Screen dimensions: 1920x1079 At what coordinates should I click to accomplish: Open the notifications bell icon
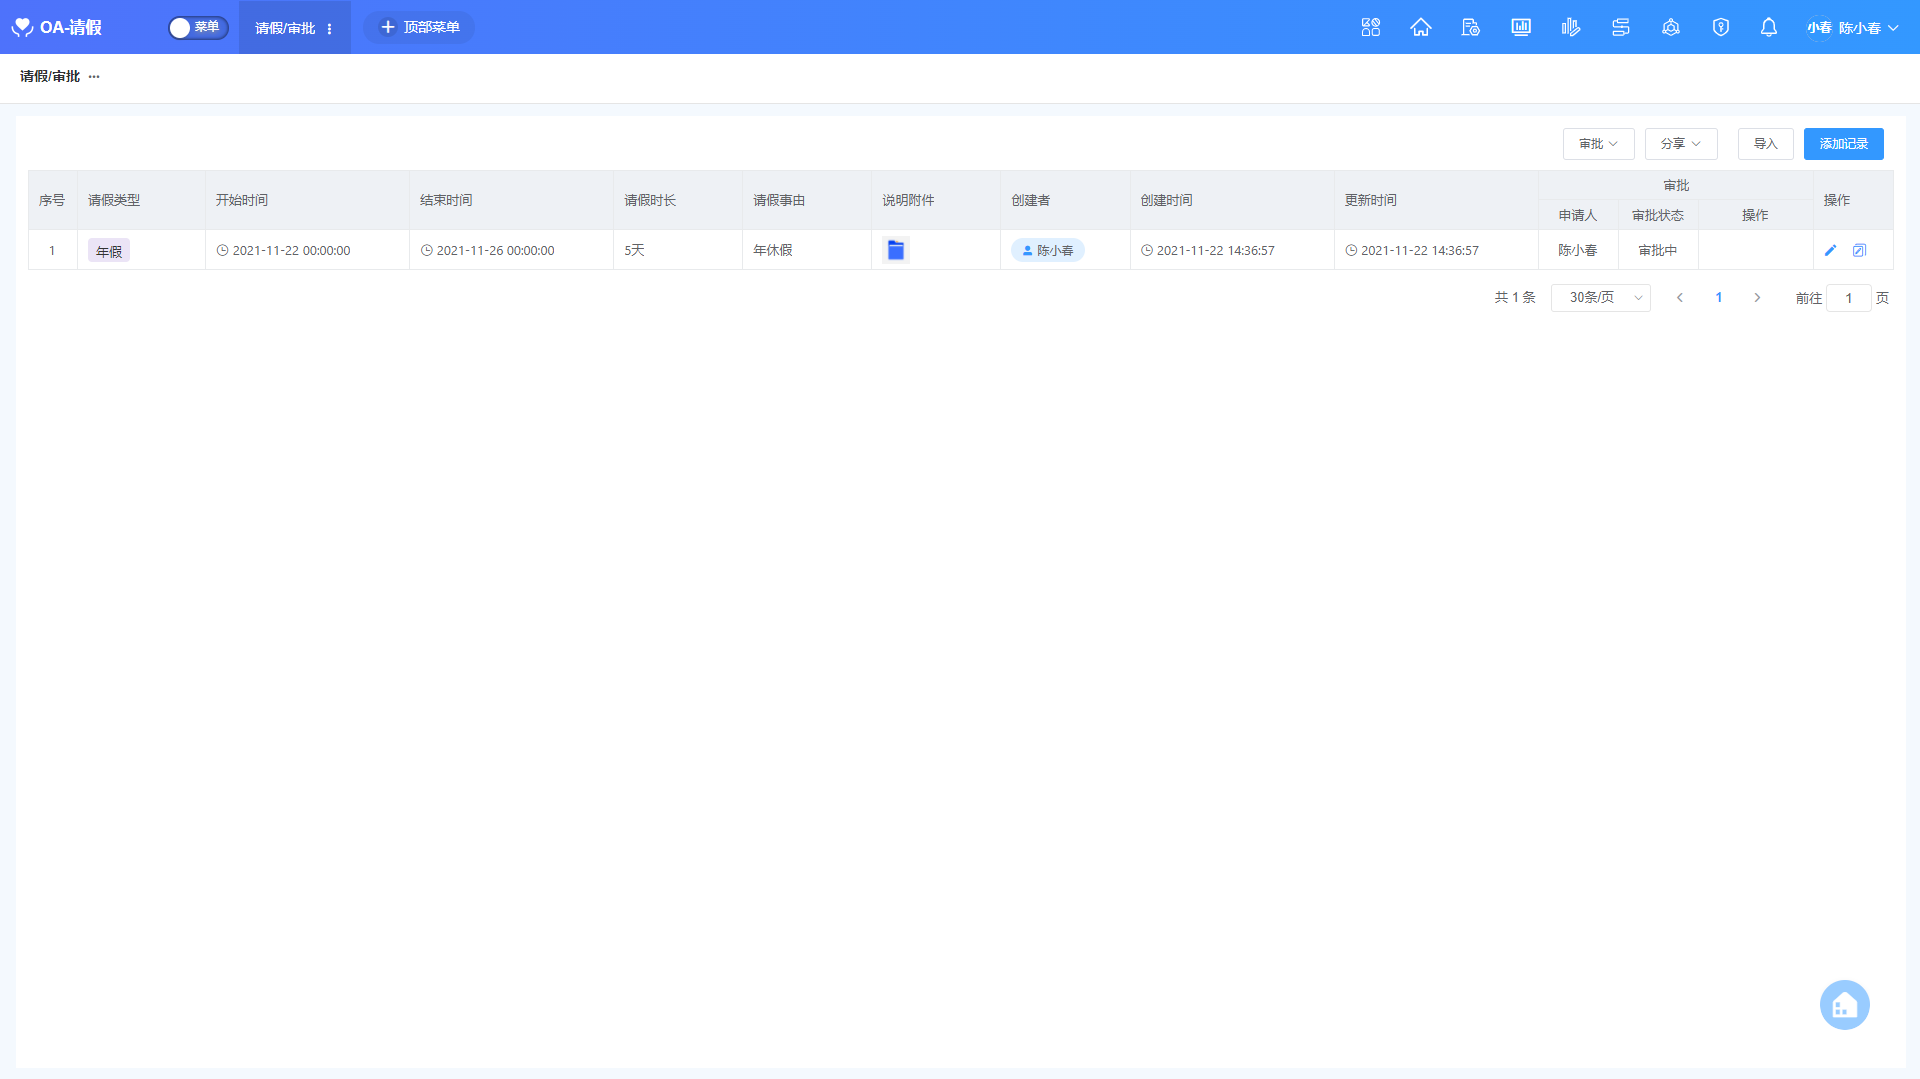coord(1768,27)
